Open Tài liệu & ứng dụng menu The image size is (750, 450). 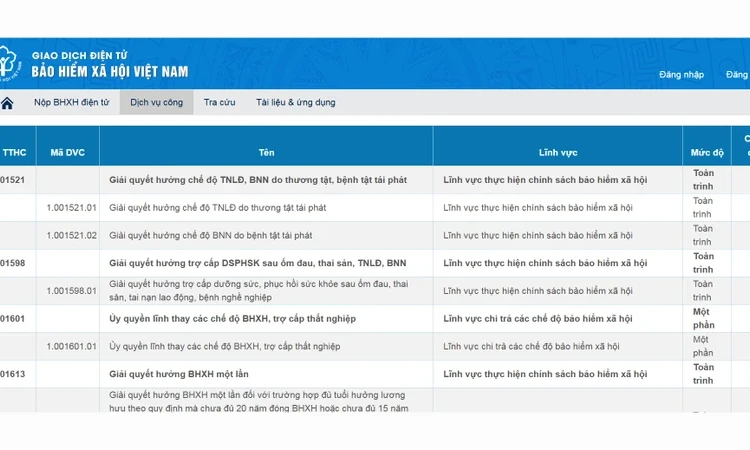pos(296,102)
